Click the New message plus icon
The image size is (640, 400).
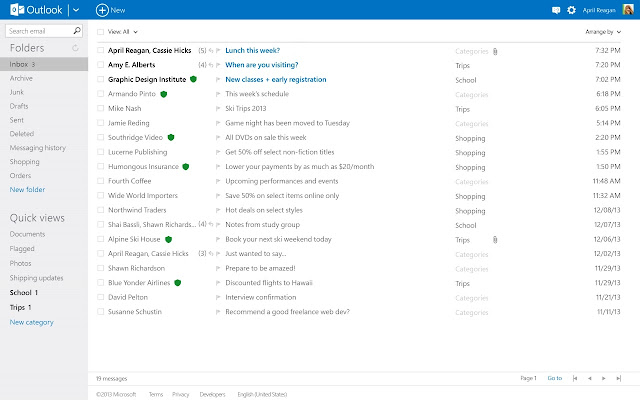(x=102, y=9)
